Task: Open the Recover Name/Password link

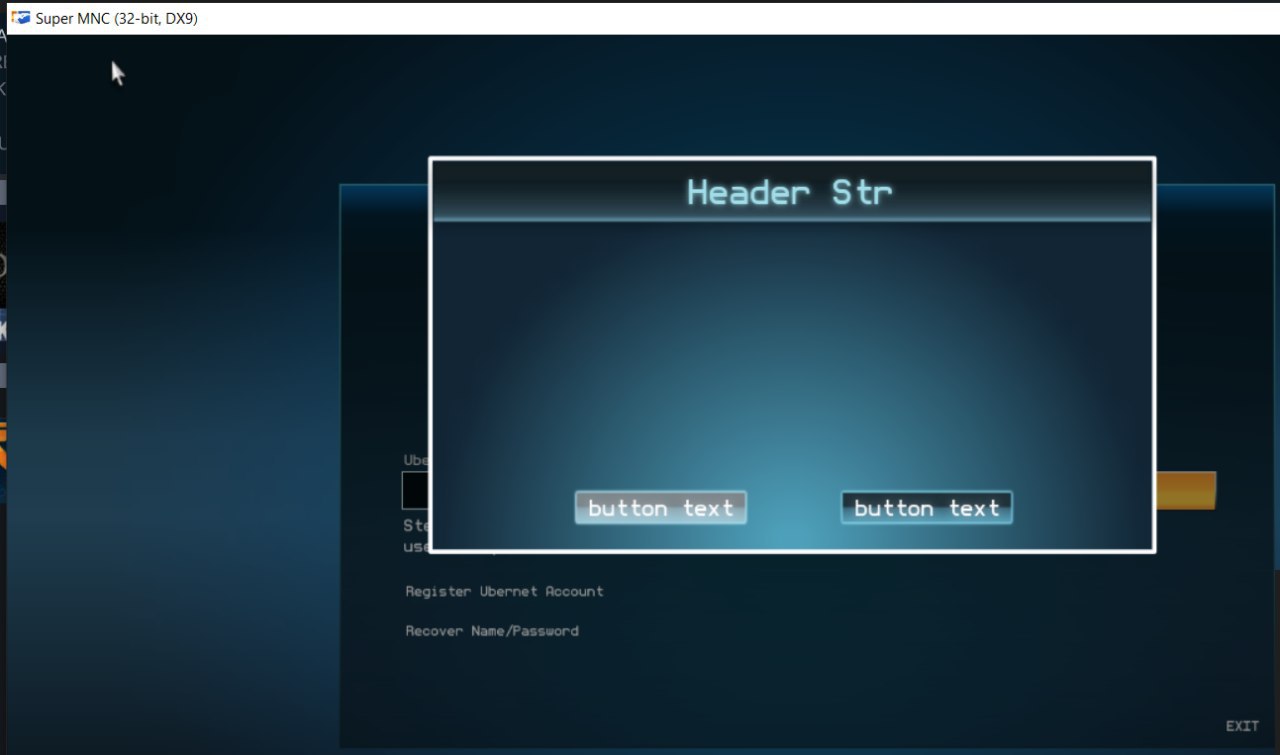Action: click(492, 631)
